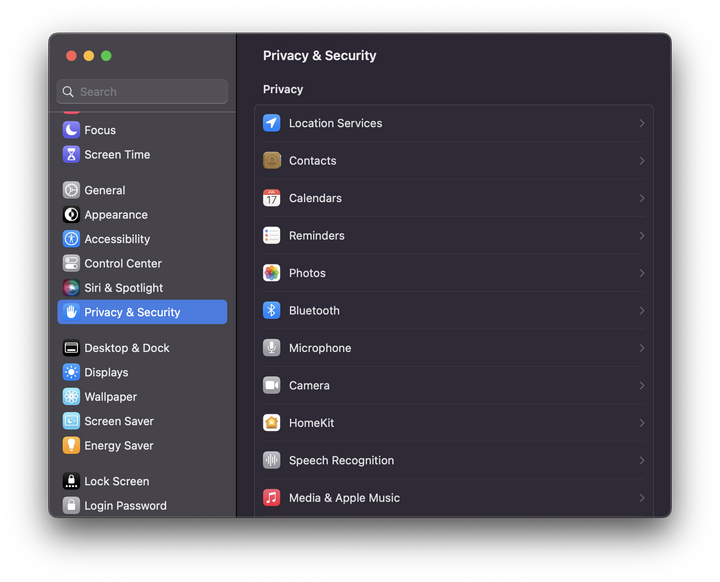Click the HomeKit house icon
This screenshot has width=720, height=582.
click(271, 423)
